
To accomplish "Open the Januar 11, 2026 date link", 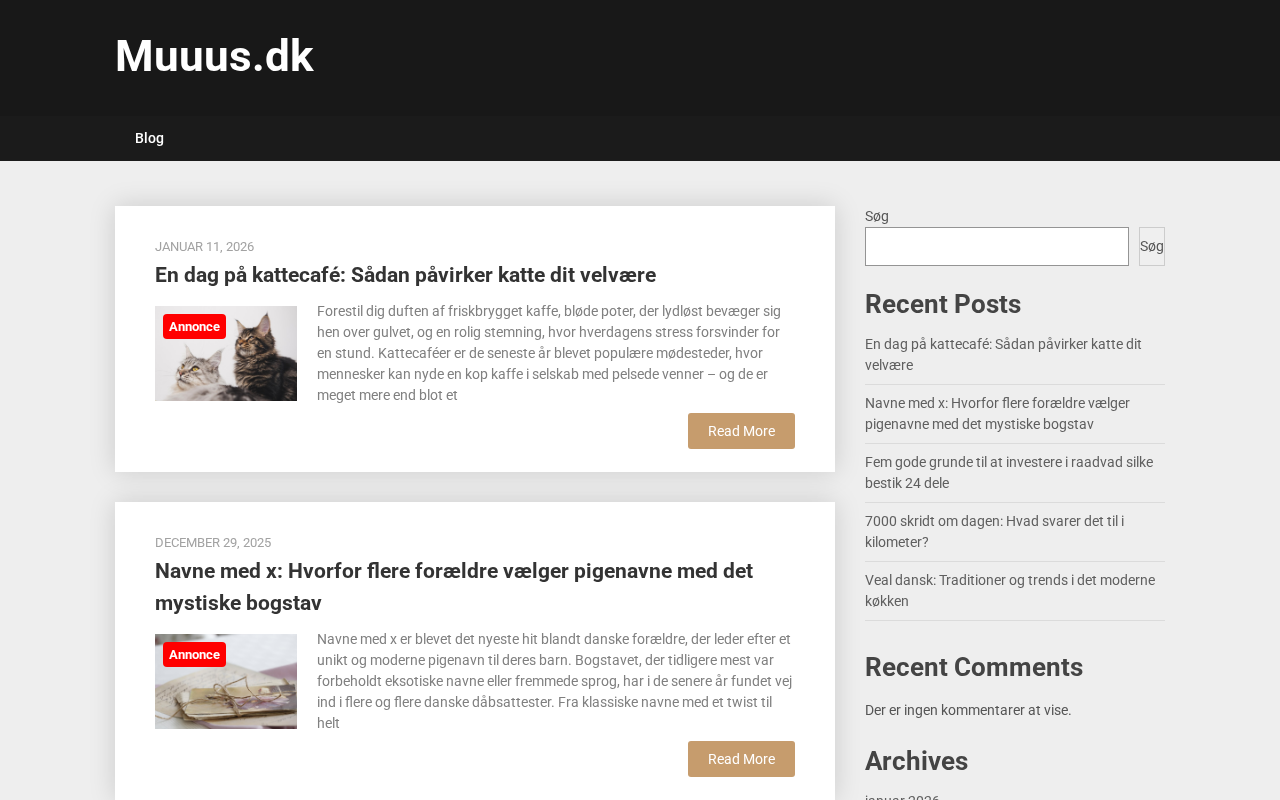I will [x=204, y=247].
